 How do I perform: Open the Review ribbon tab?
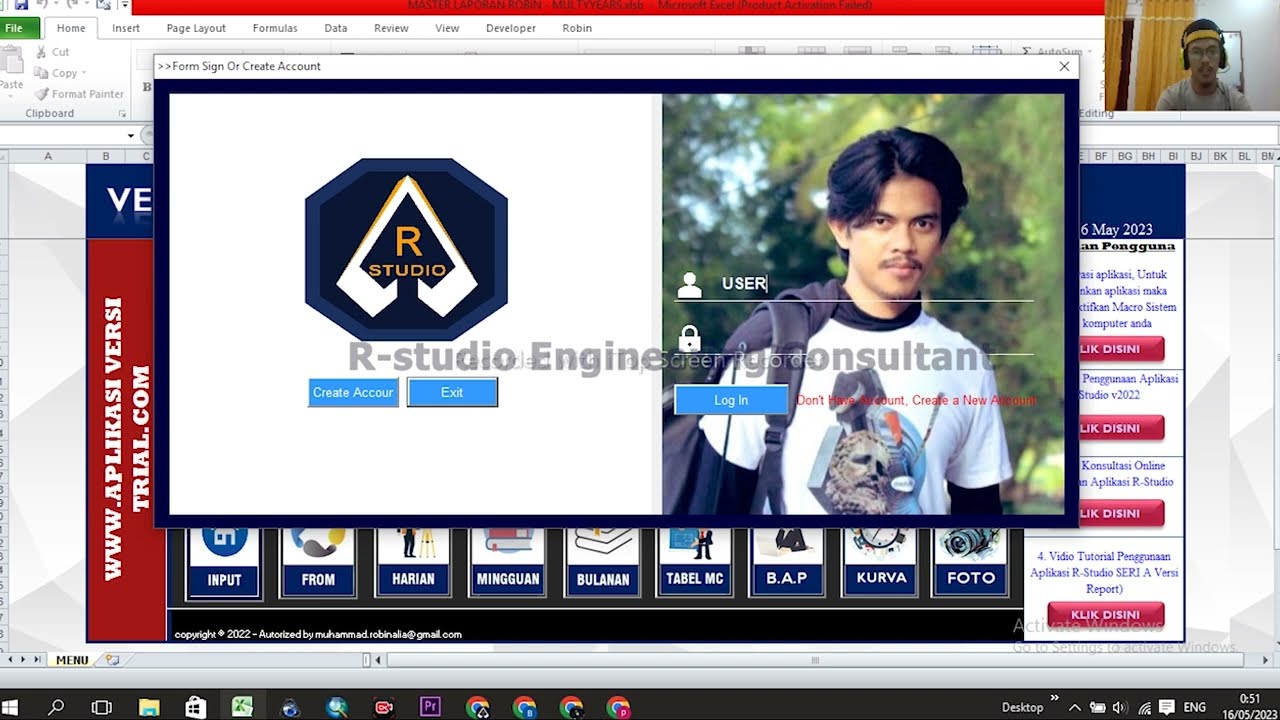pyautogui.click(x=391, y=28)
